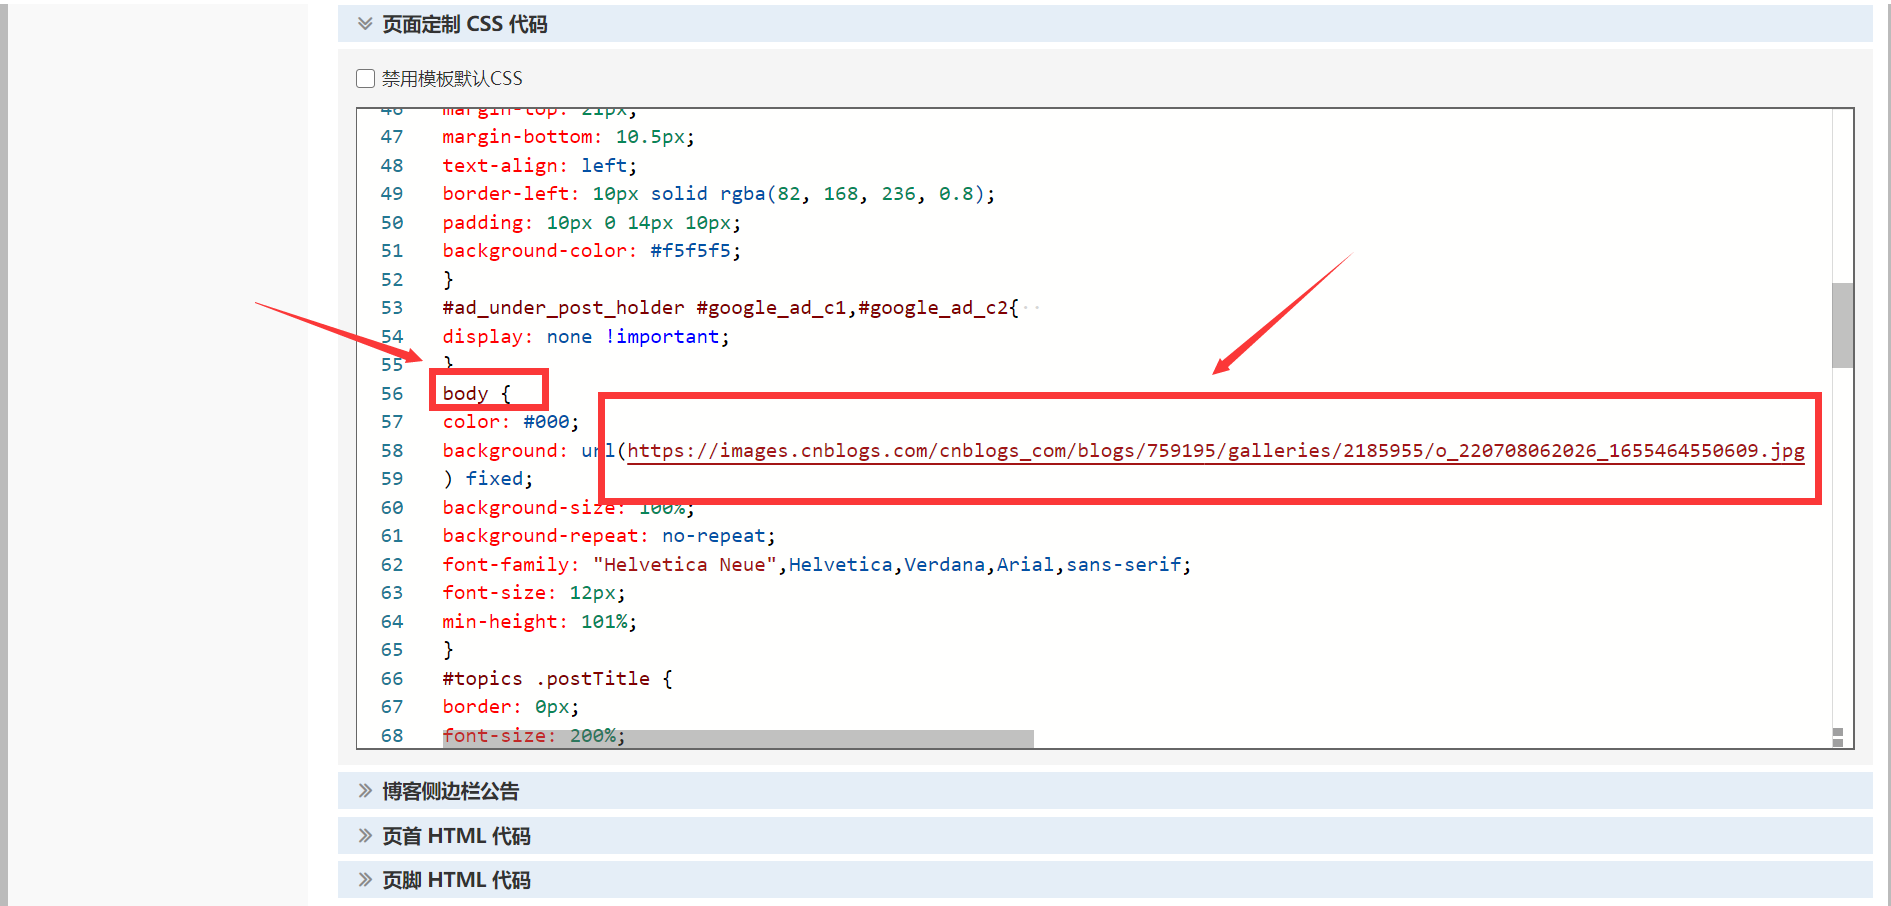This screenshot has width=1891, height=906.
Task: Open the cnblogs image URL in line 58
Action: pos(1215,451)
